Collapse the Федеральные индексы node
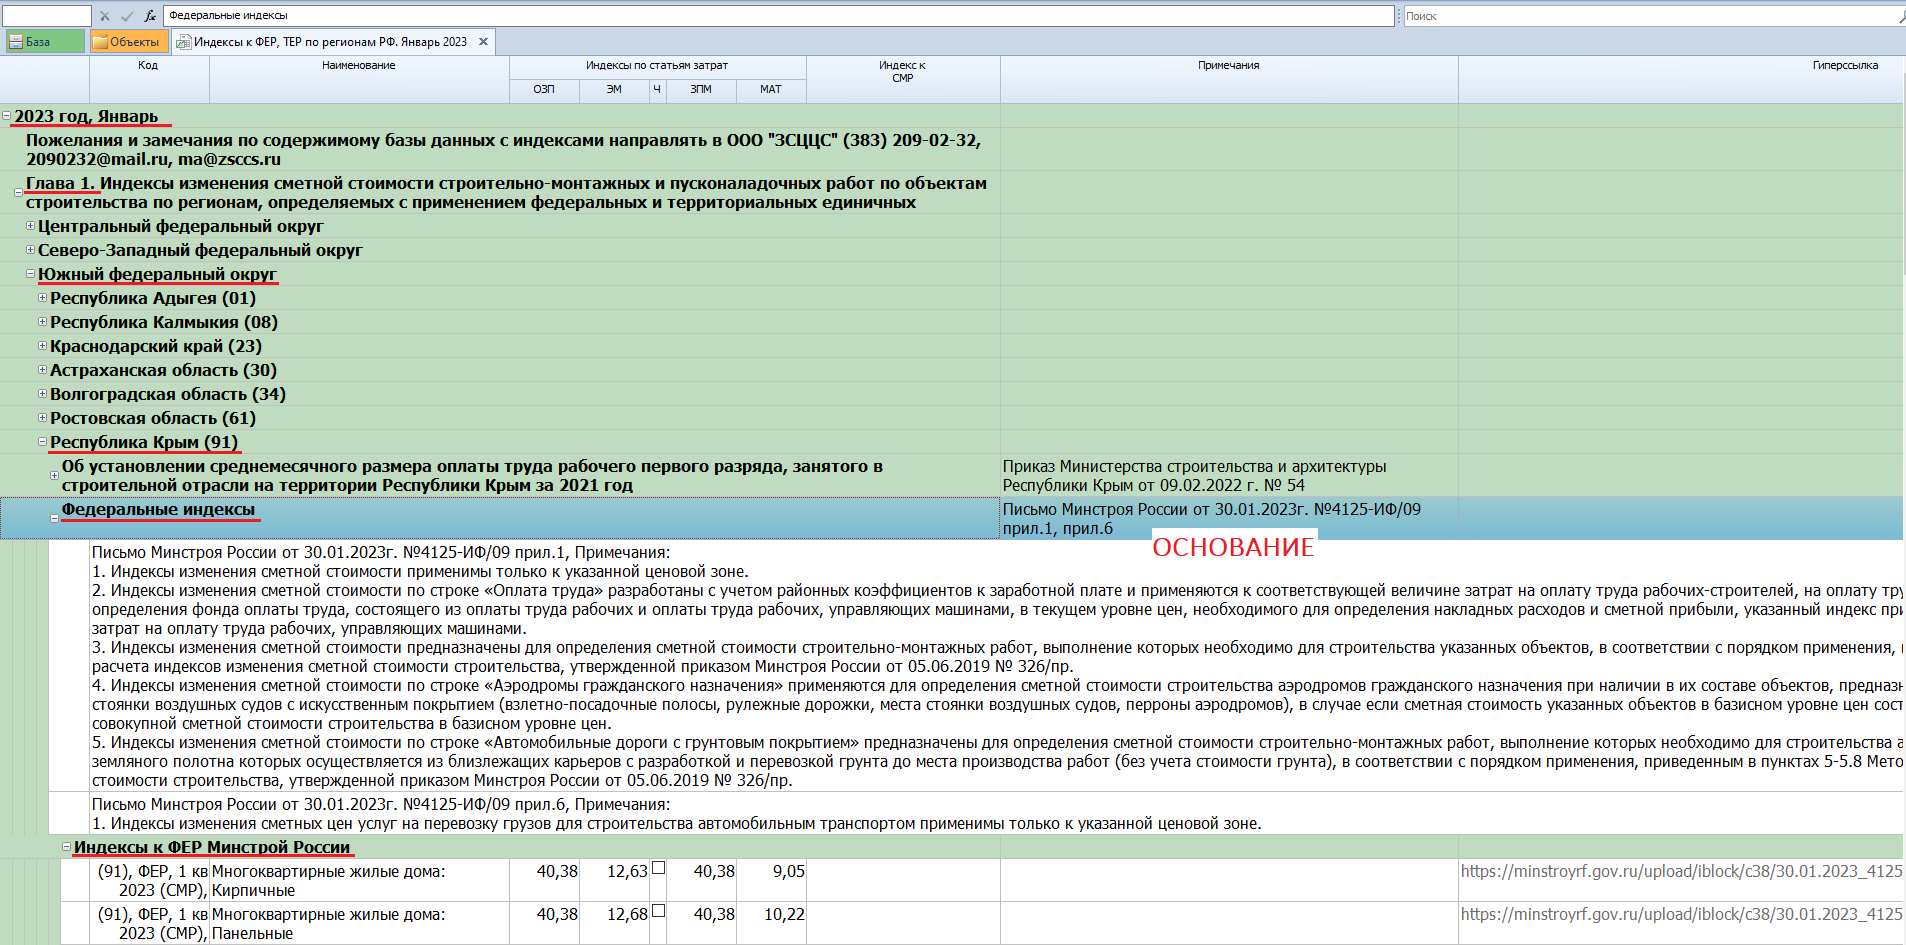Screen dimensions: 1906x945 click(x=54, y=519)
